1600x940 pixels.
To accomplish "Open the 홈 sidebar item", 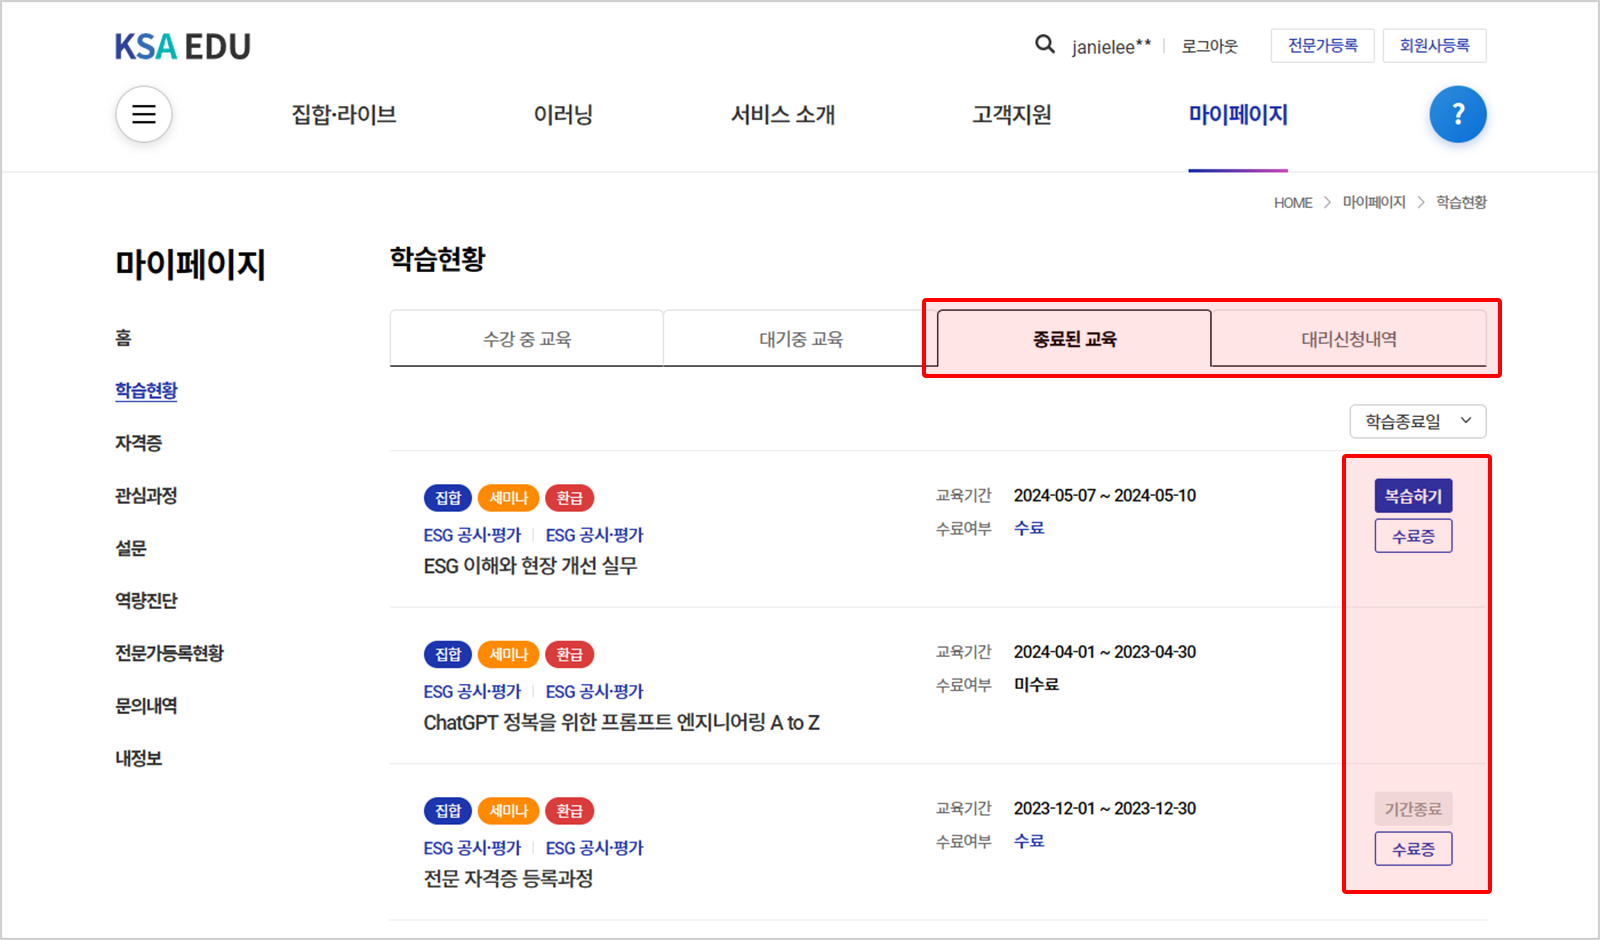I will coord(123,338).
